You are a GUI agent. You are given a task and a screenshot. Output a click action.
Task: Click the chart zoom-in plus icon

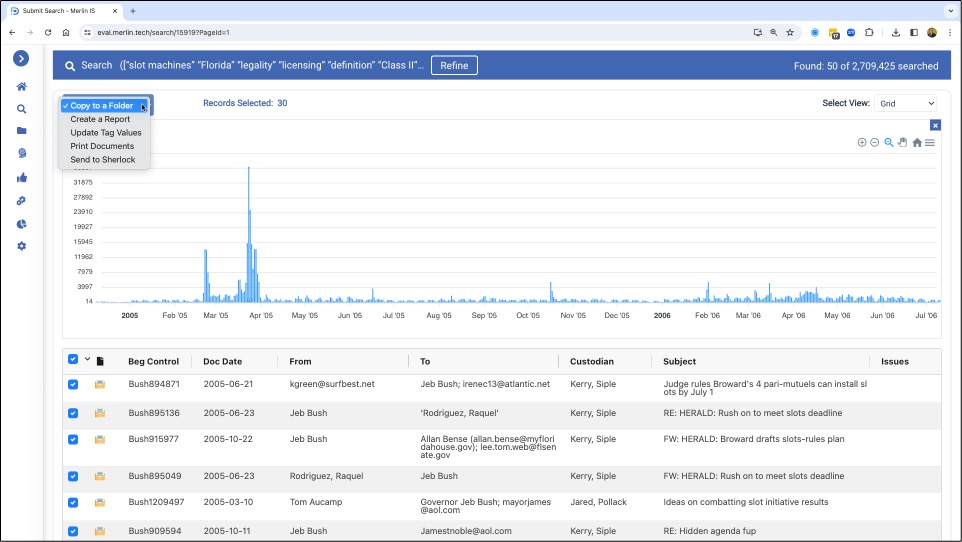(862, 142)
